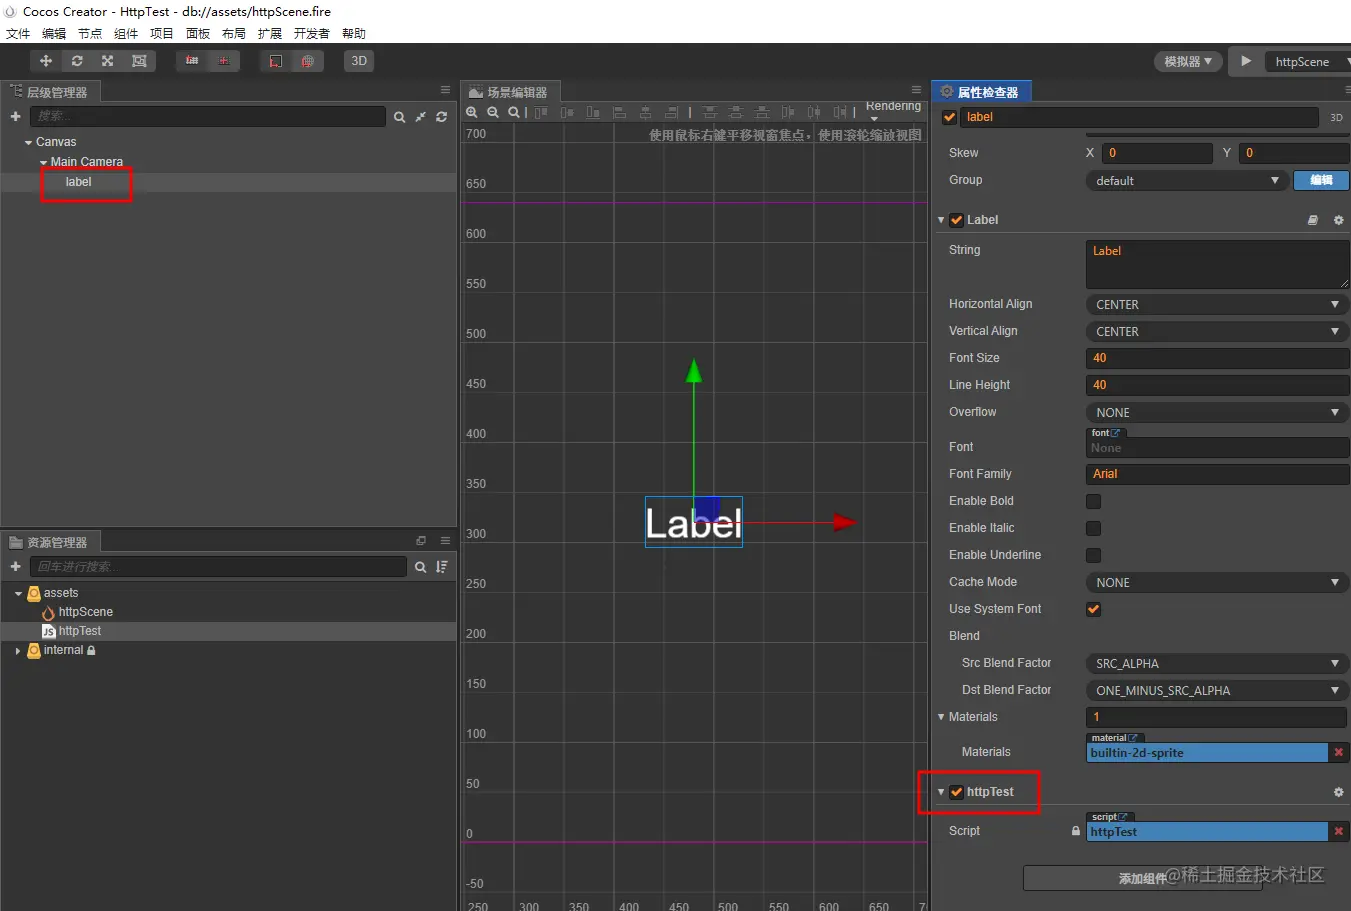Align selected nodes to right edge
The height and width of the screenshot is (911, 1351).
[x=671, y=113]
